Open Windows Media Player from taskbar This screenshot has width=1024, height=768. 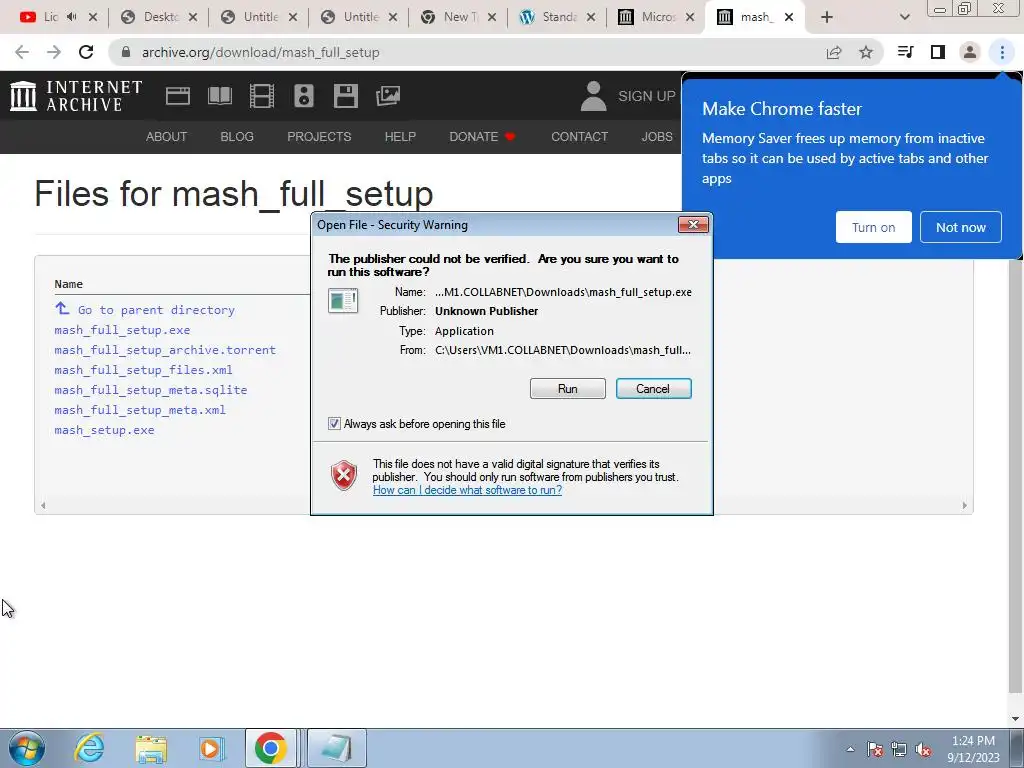coord(211,748)
